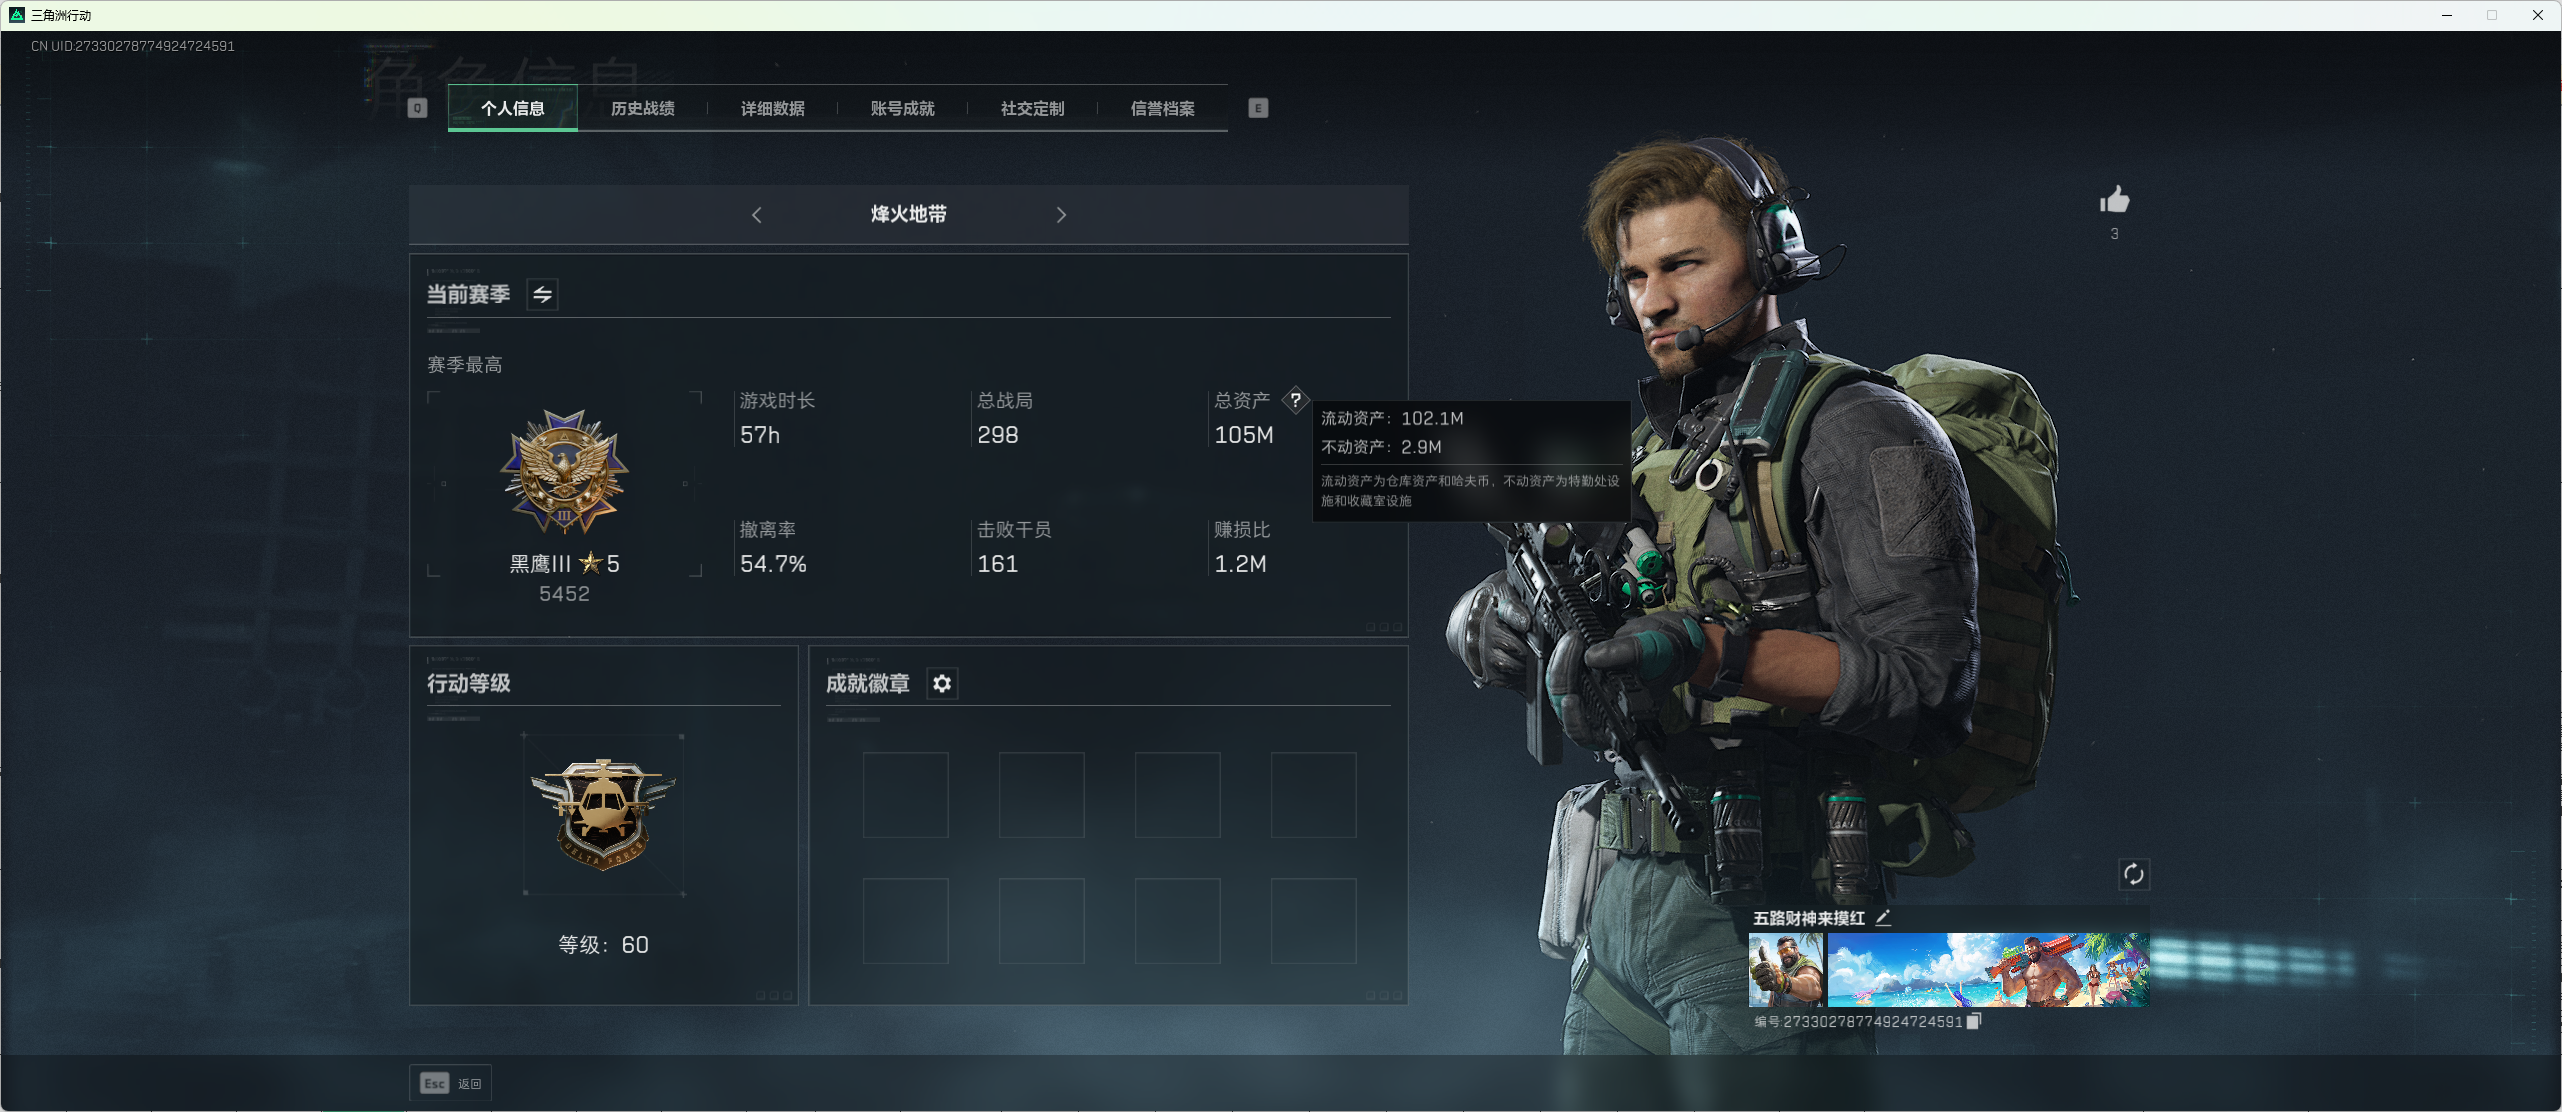Select the 账号成就 tab

(x=902, y=109)
